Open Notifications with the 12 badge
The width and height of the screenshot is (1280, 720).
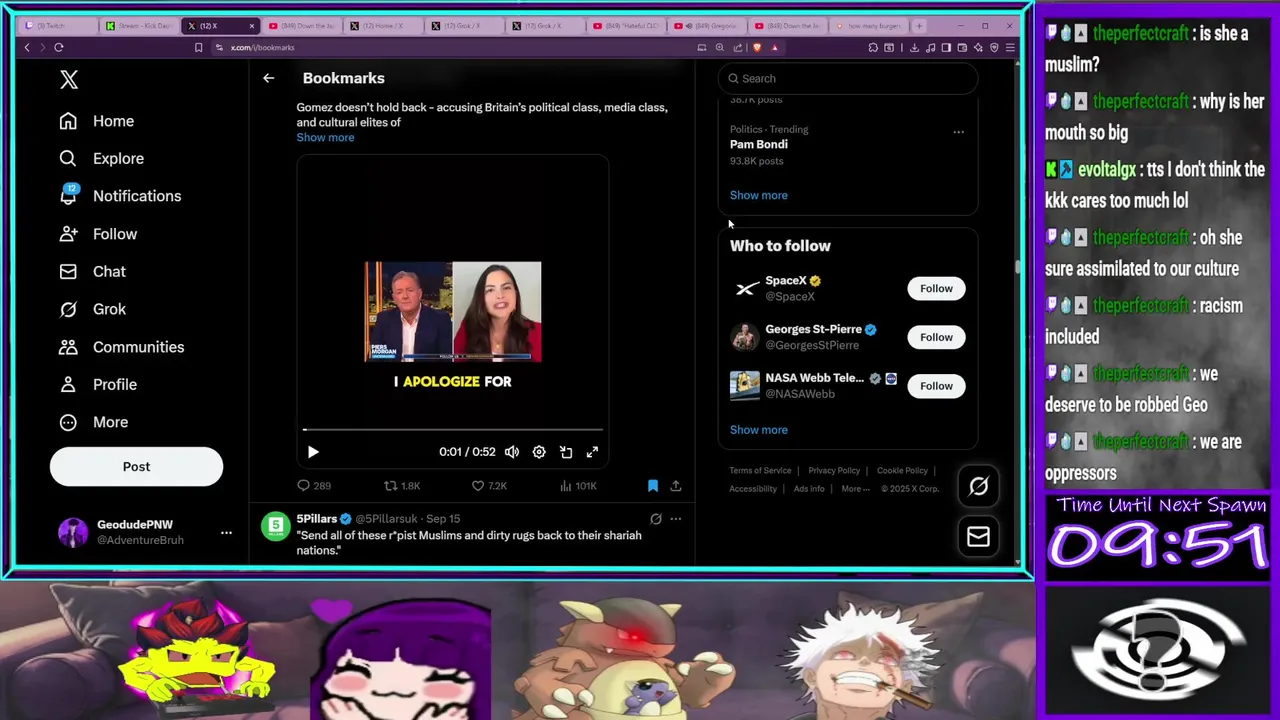120,196
